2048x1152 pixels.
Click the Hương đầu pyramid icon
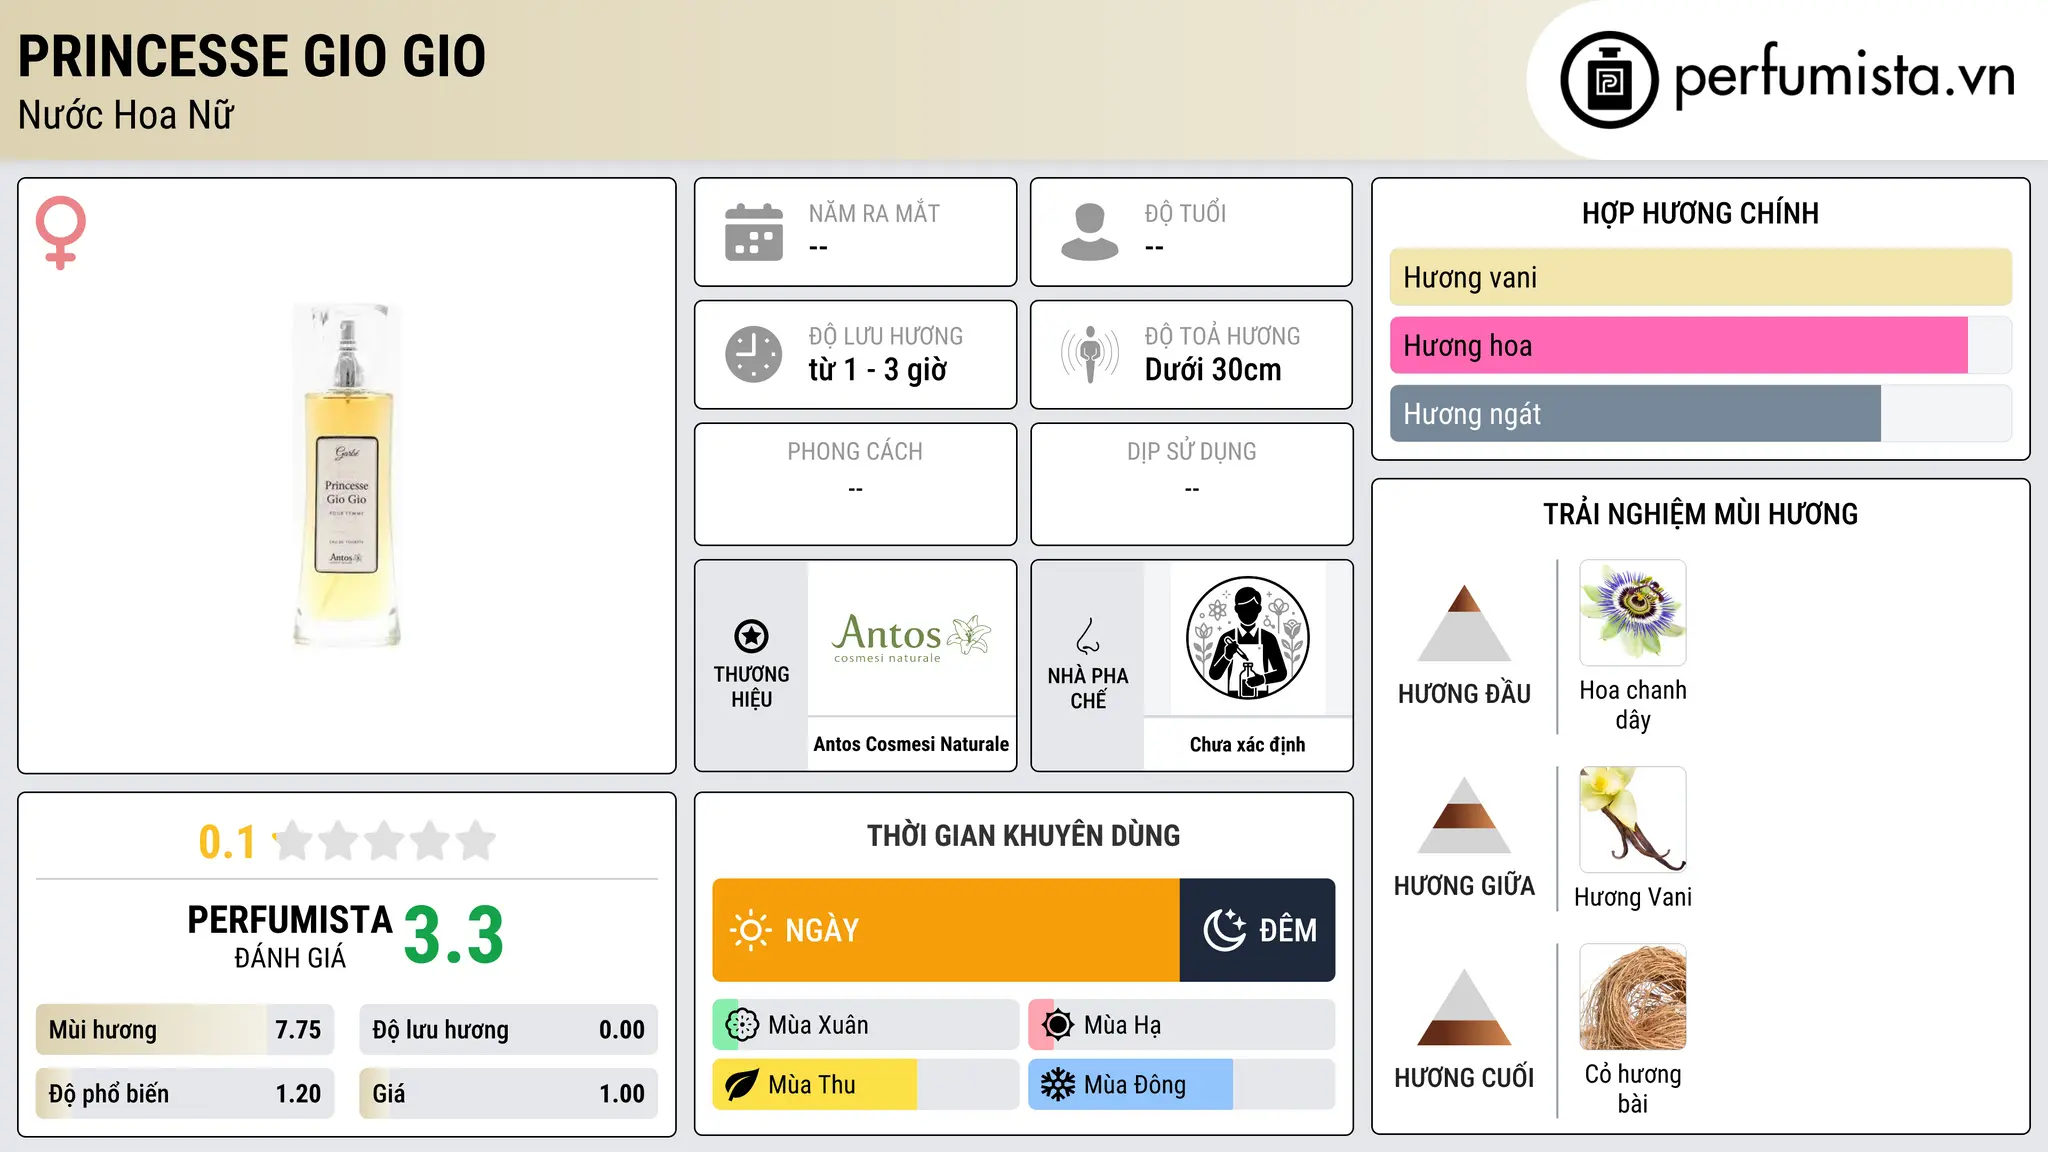(1464, 623)
